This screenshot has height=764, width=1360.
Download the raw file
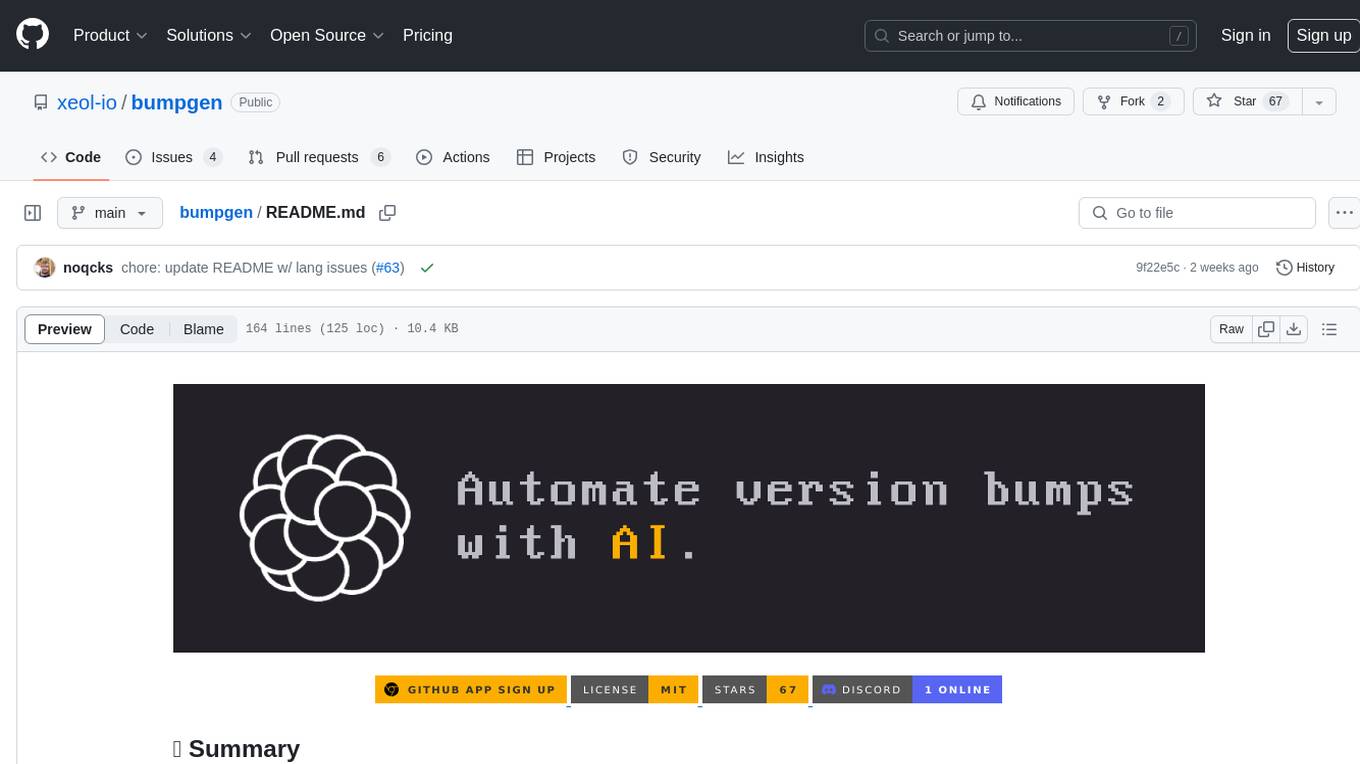click(x=1293, y=329)
